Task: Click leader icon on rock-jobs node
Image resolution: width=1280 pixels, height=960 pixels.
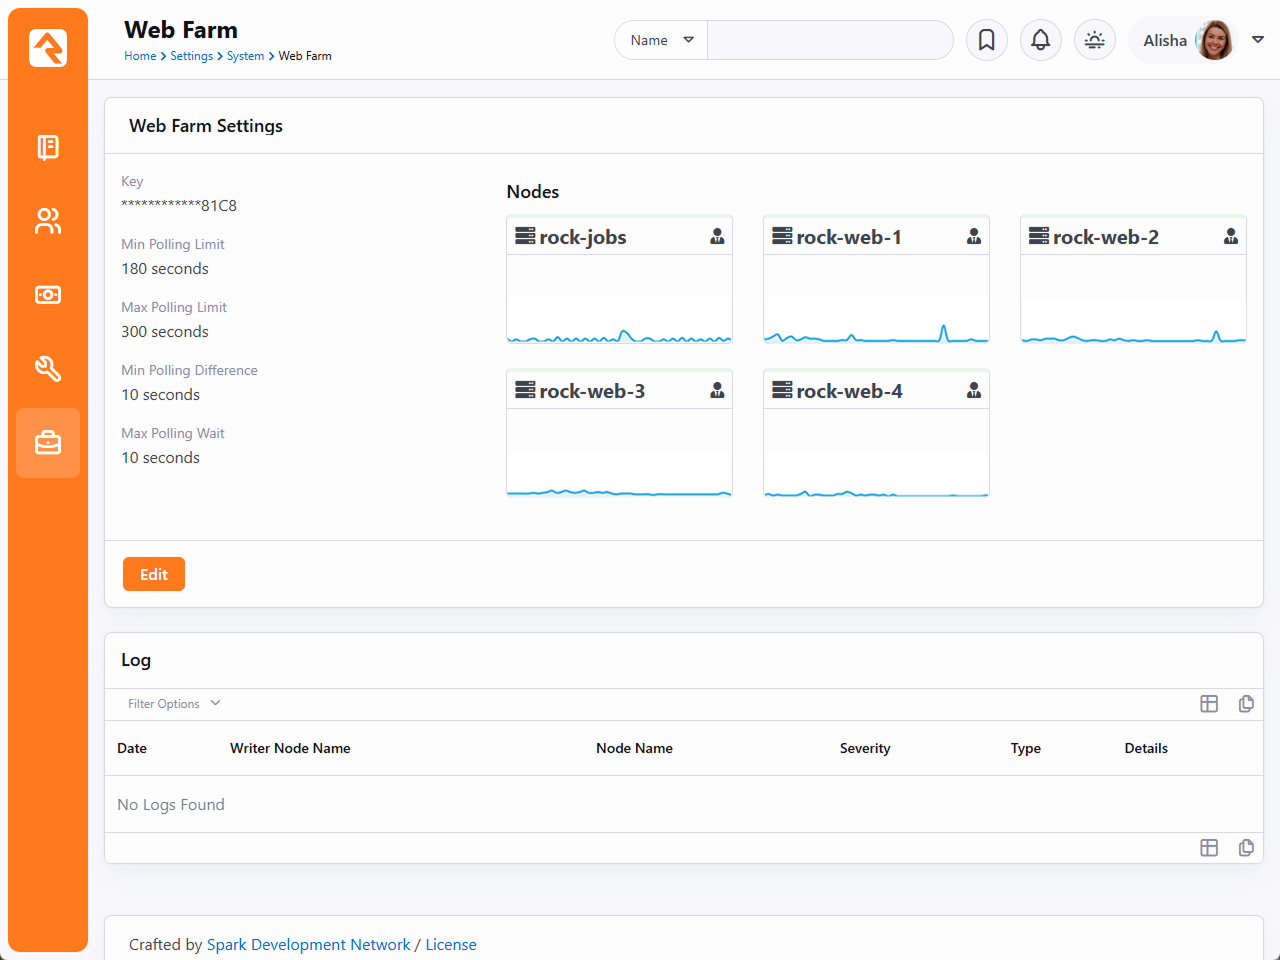Action: [717, 237]
